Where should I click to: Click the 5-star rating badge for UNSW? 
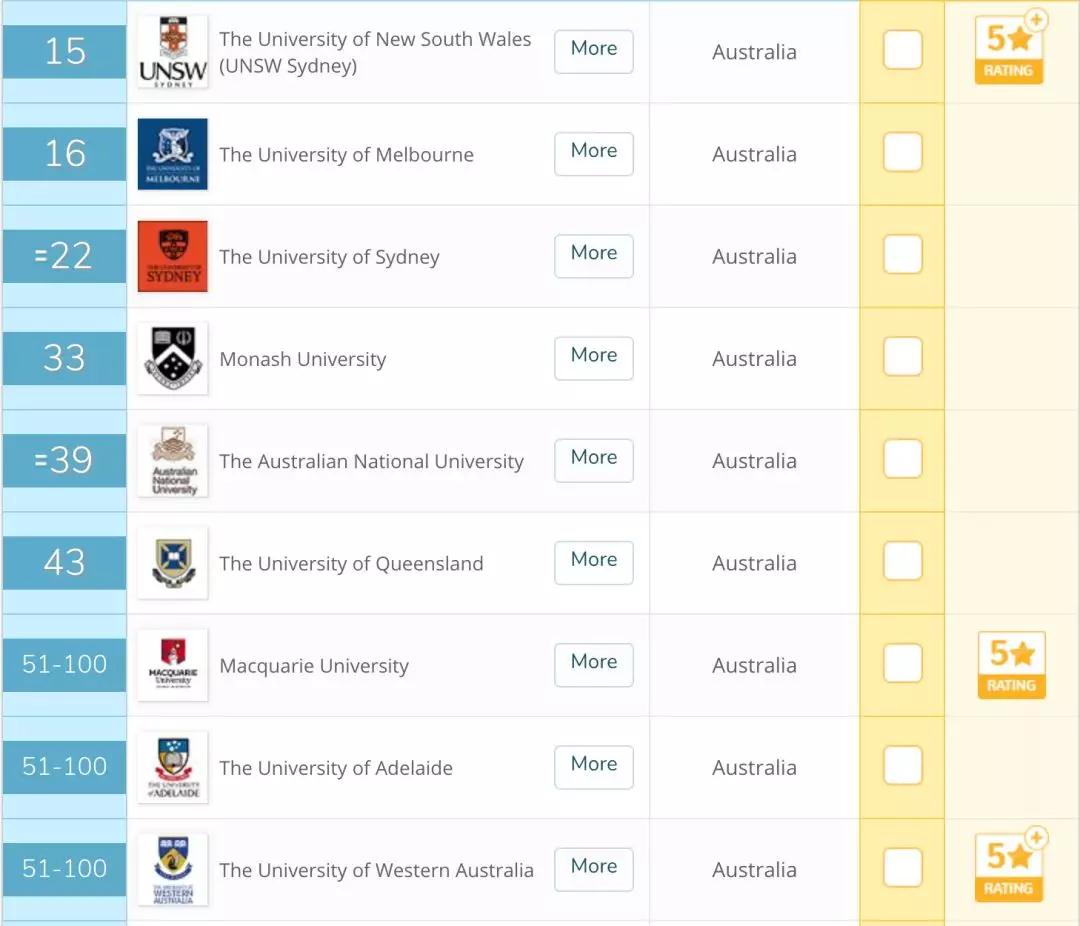pyautogui.click(x=1010, y=50)
